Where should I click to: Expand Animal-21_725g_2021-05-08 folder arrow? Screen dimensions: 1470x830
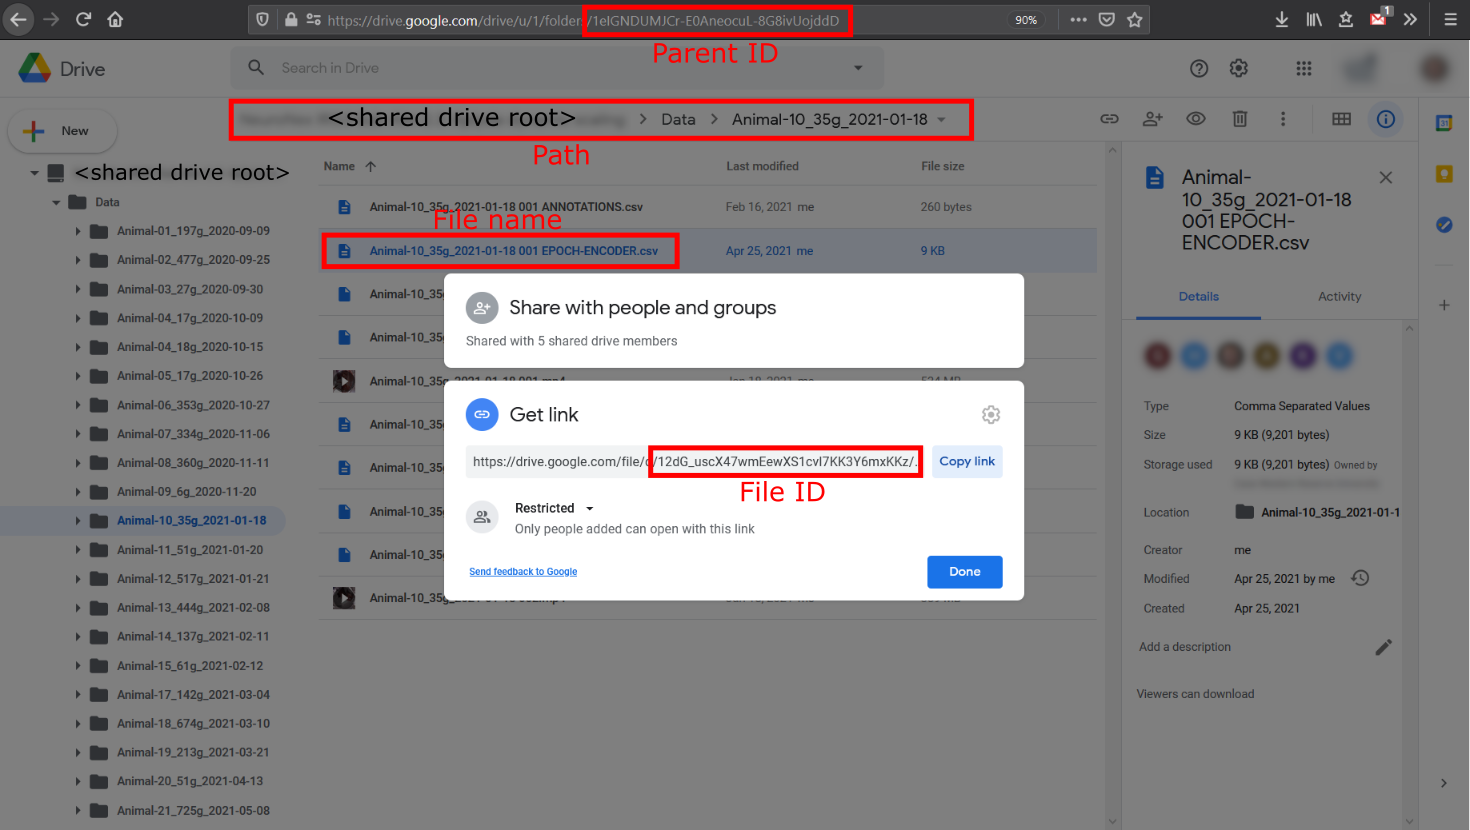(78, 811)
